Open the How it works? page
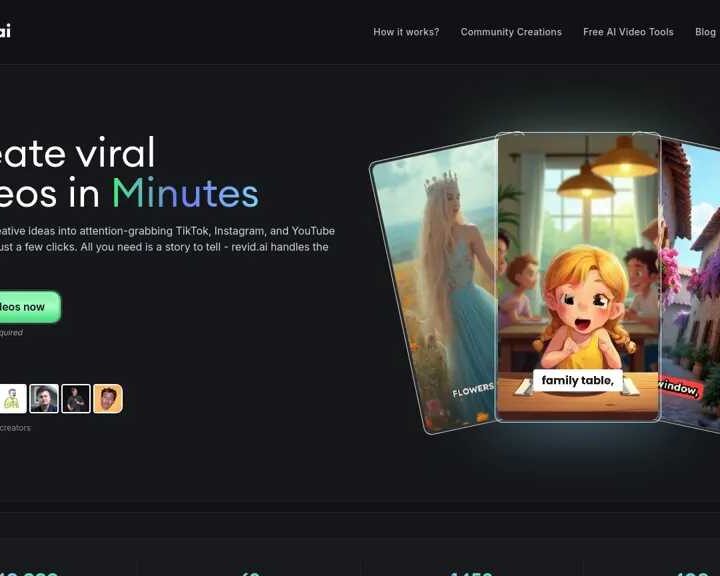Viewport: 720px width, 576px height. [406, 32]
